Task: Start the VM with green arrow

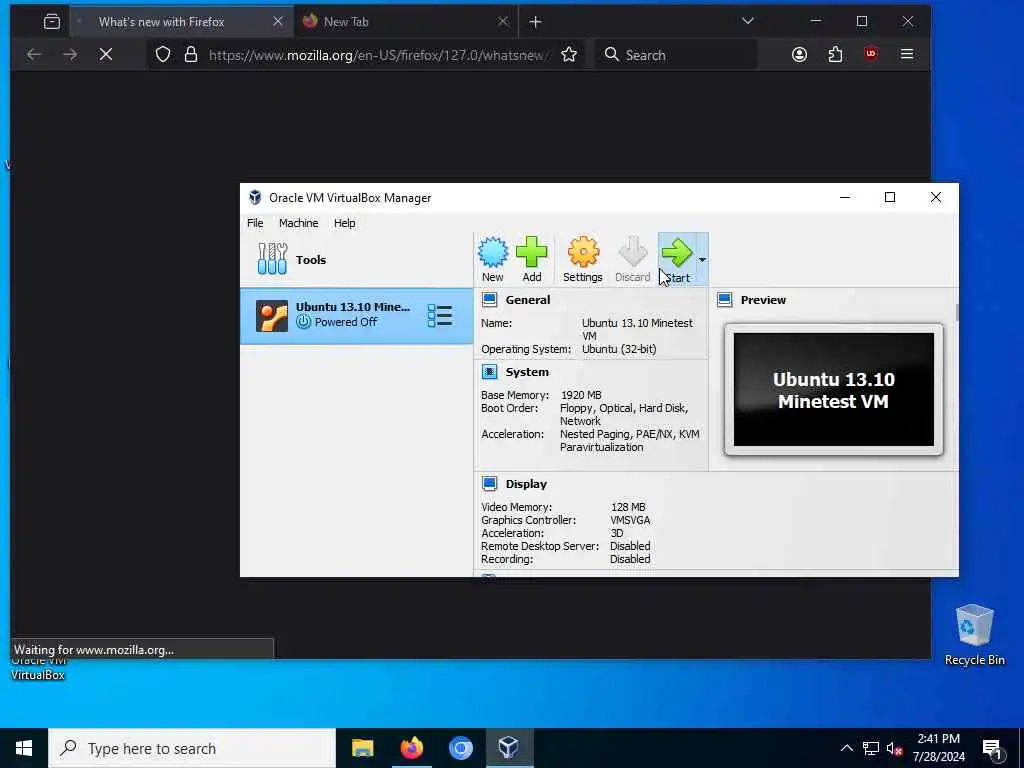Action: tap(677, 259)
